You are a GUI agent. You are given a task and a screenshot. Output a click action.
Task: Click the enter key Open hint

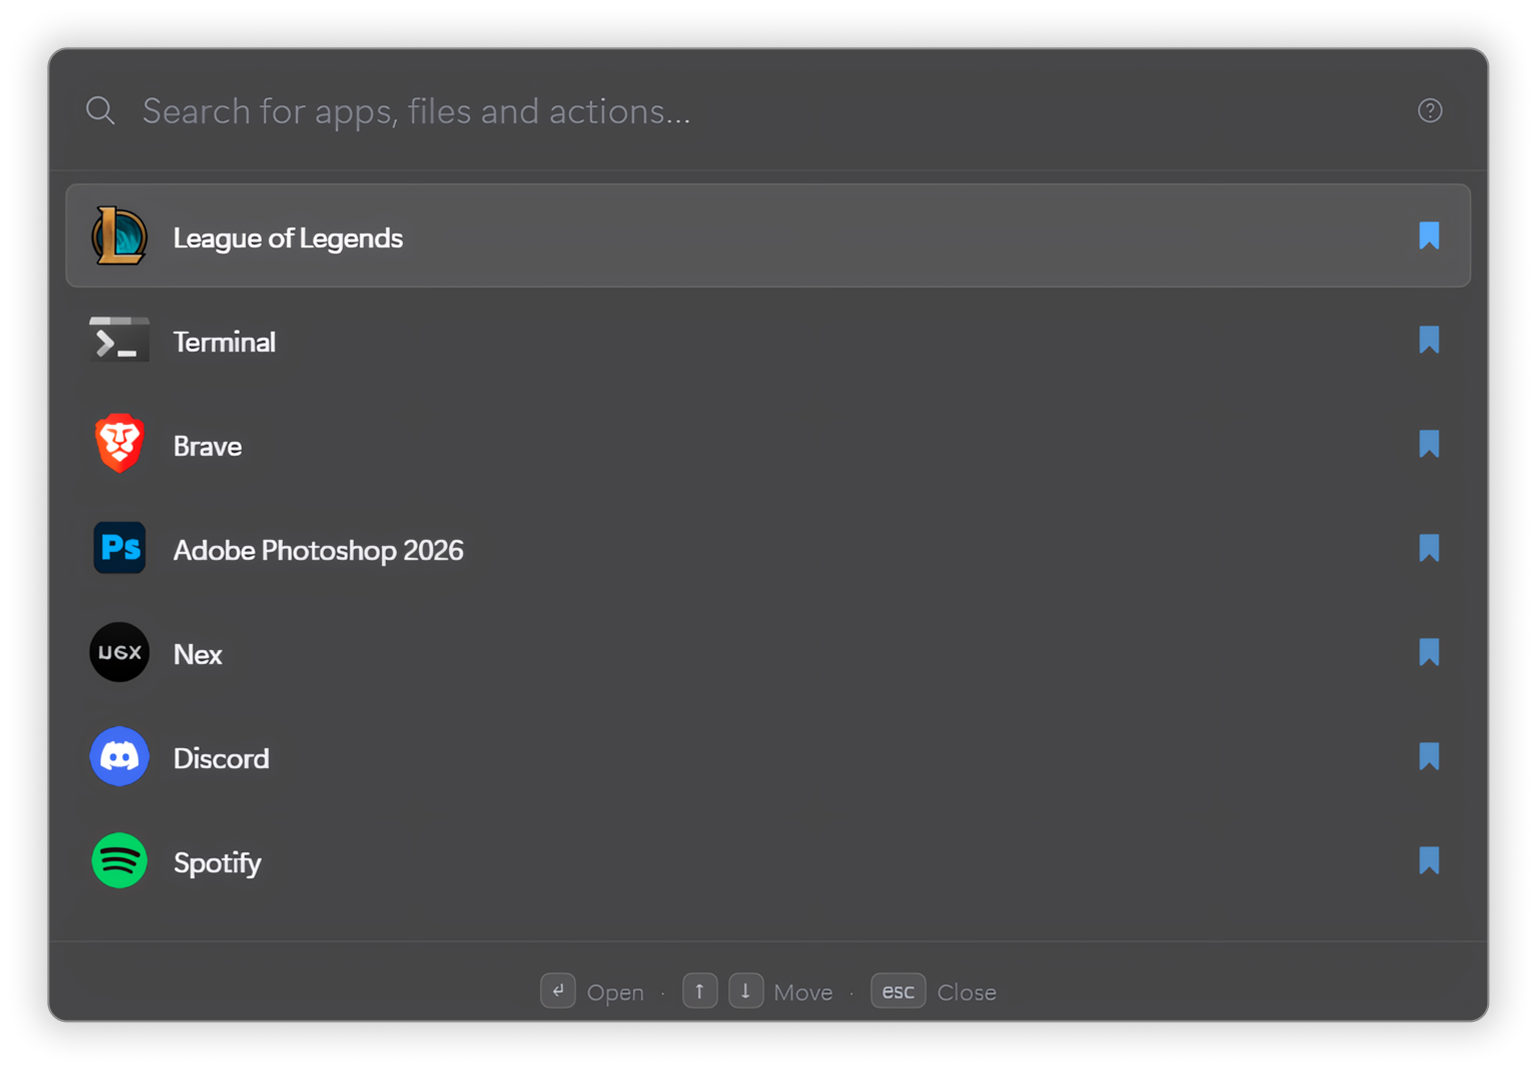[558, 991]
